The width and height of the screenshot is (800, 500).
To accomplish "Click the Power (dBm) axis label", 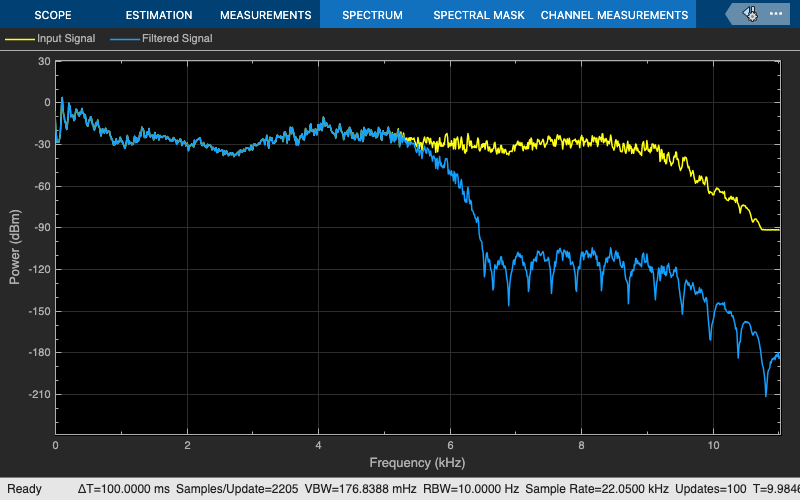I will pyautogui.click(x=15, y=247).
